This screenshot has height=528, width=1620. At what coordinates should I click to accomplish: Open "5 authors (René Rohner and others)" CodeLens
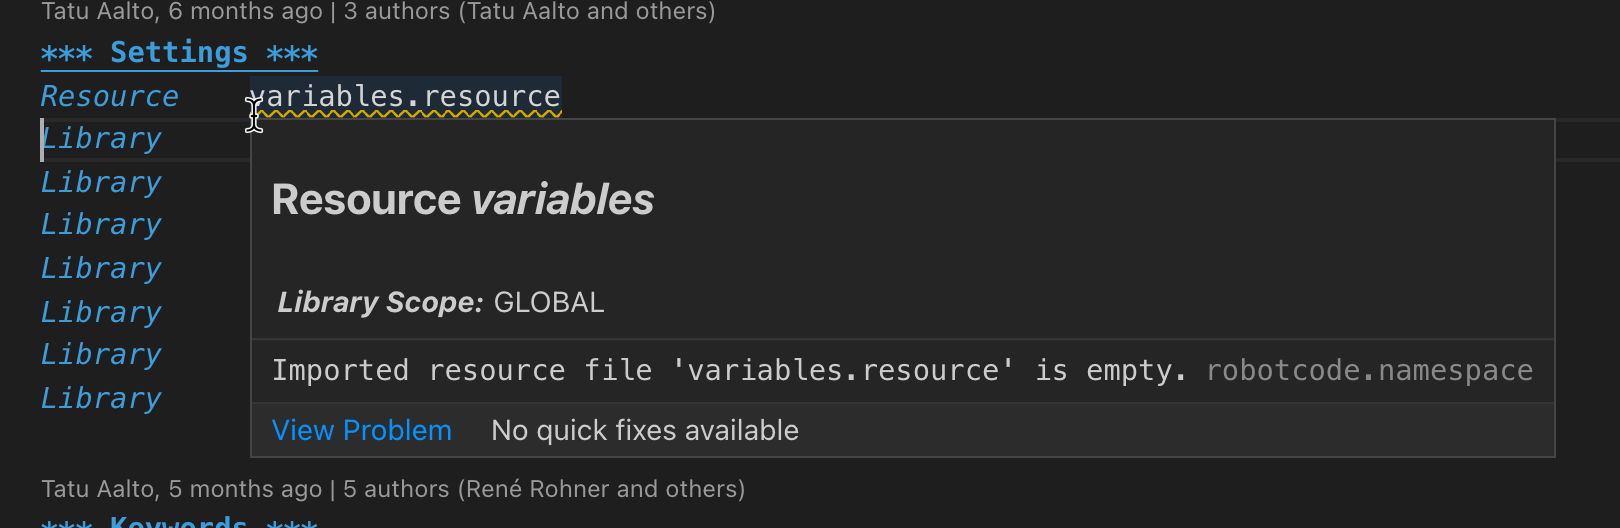click(x=543, y=488)
